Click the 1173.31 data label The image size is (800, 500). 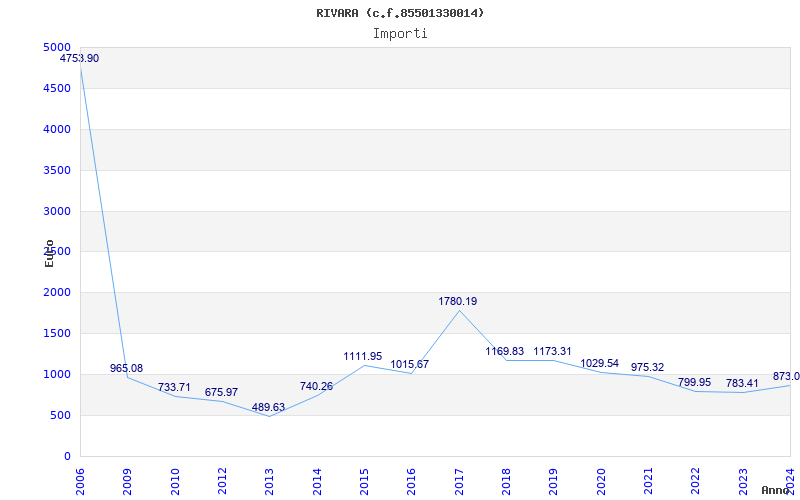553,352
